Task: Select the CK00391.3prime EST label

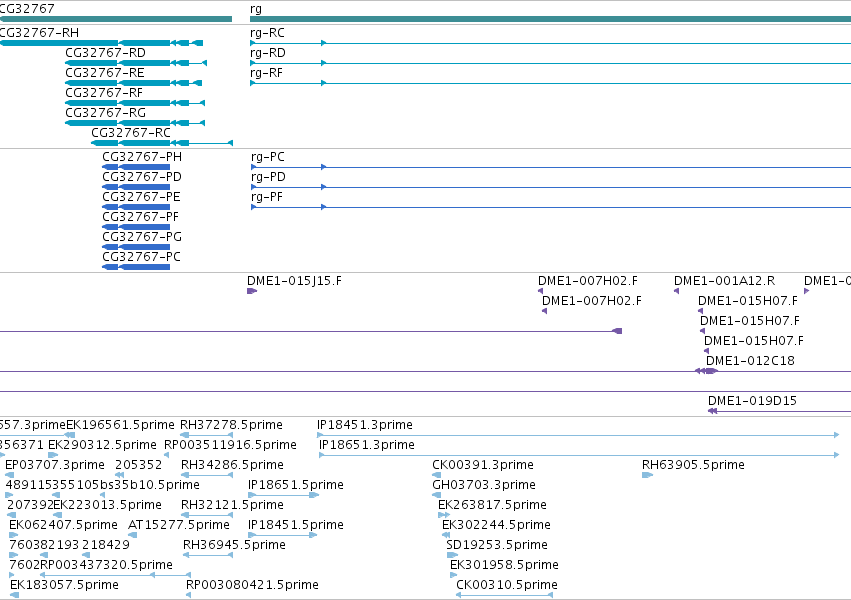Action: point(483,465)
